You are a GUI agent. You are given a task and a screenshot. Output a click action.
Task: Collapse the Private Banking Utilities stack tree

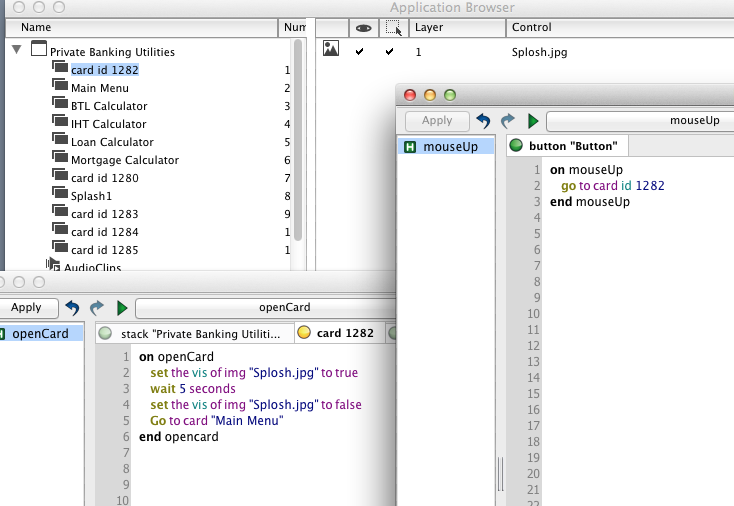(17, 50)
